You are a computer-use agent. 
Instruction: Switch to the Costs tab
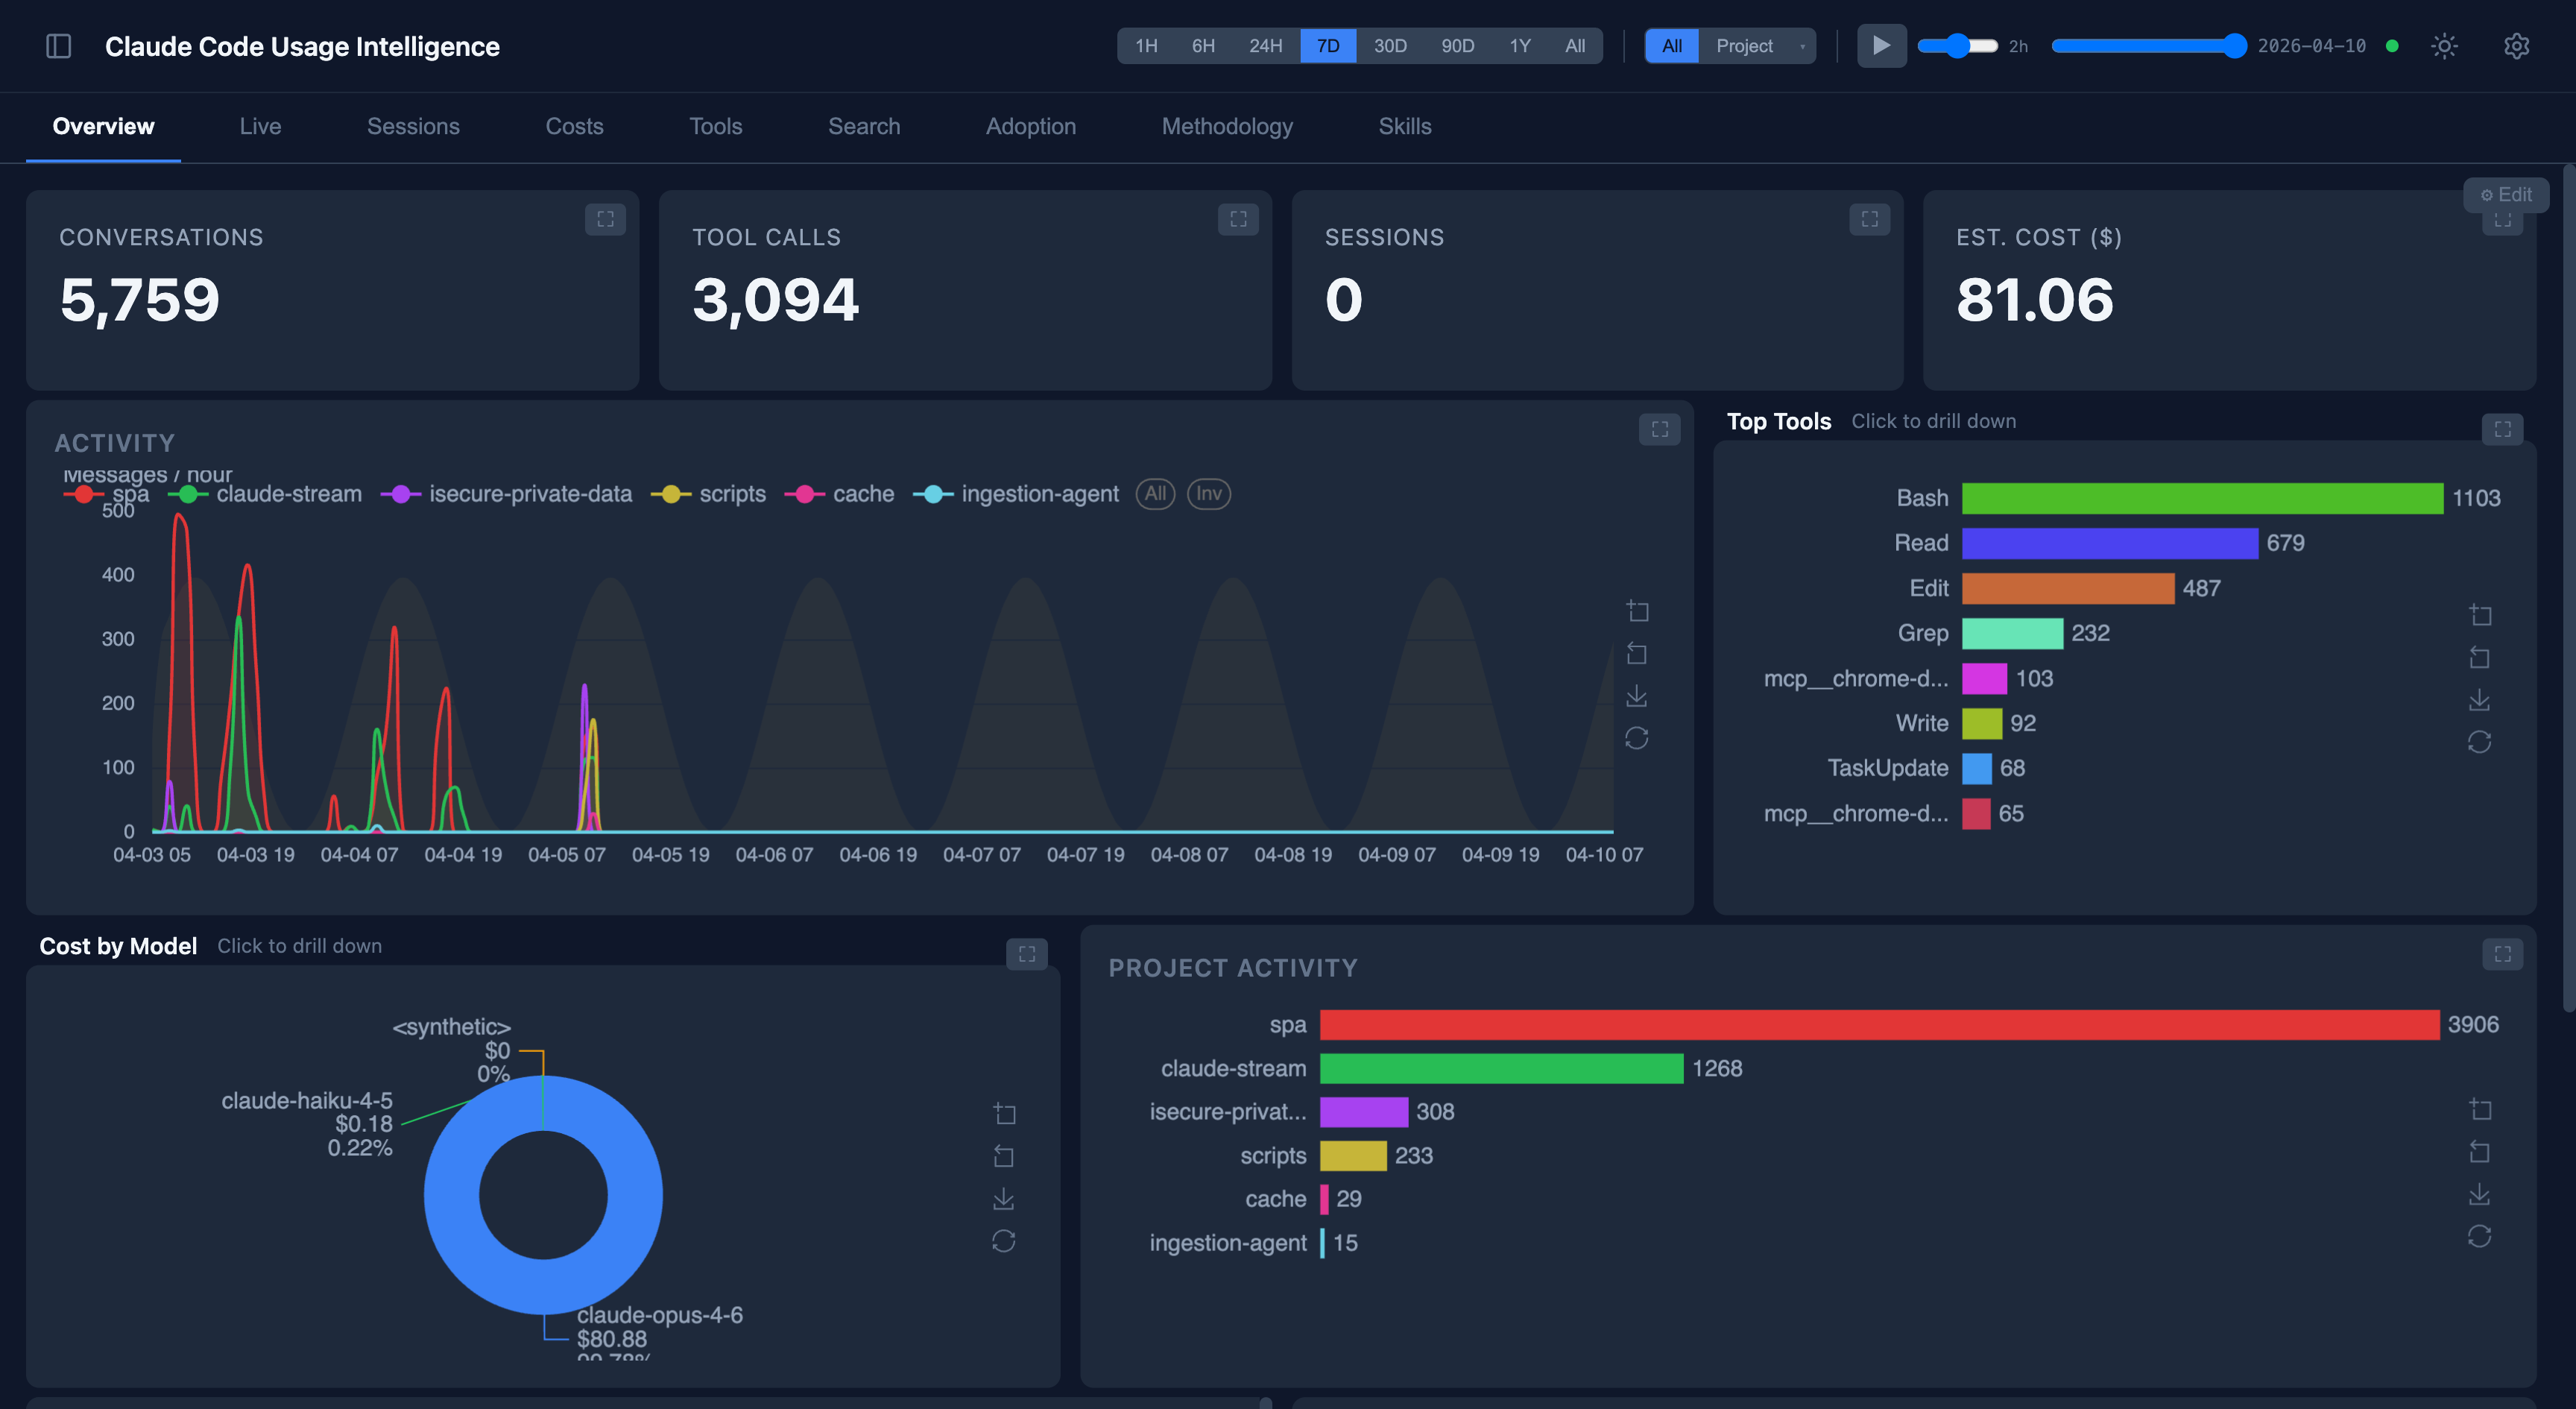(574, 126)
